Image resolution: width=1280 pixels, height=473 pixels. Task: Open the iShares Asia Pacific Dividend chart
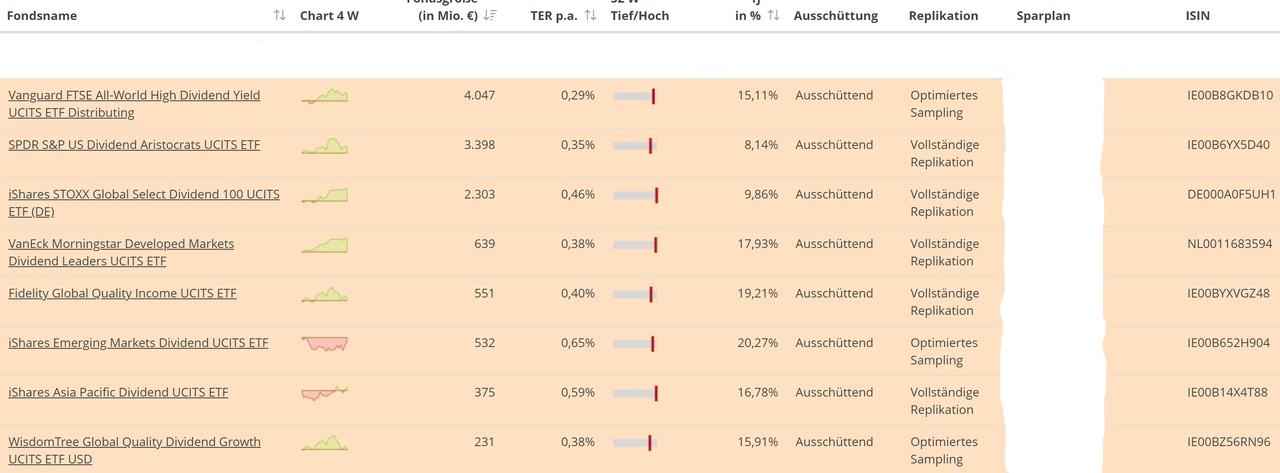pos(325,393)
